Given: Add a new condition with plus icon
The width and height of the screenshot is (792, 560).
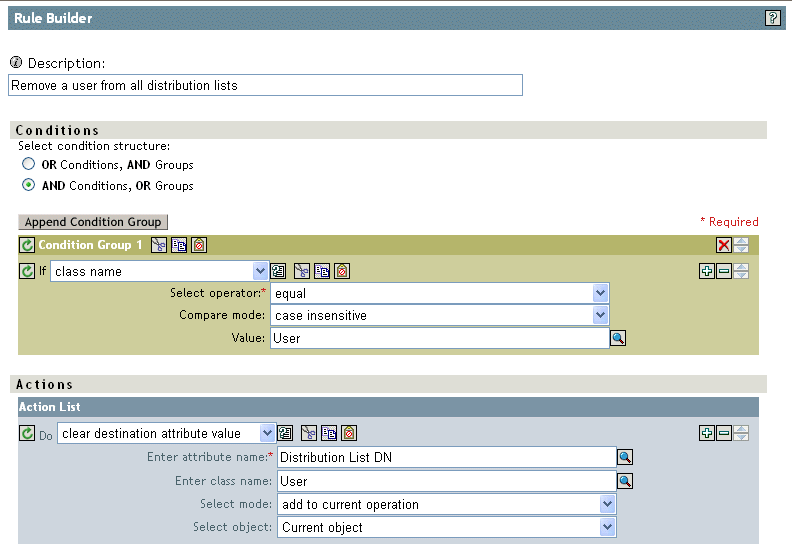Looking at the screenshot, I should pyautogui.click(x=707, y=271).
